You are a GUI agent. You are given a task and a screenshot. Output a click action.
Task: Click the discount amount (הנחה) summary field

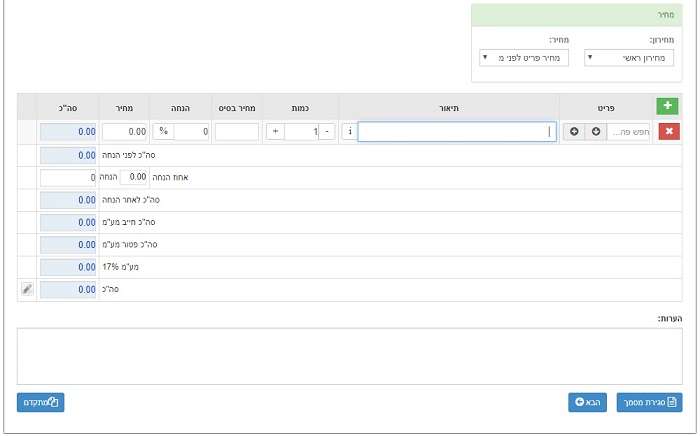point(68,178)
